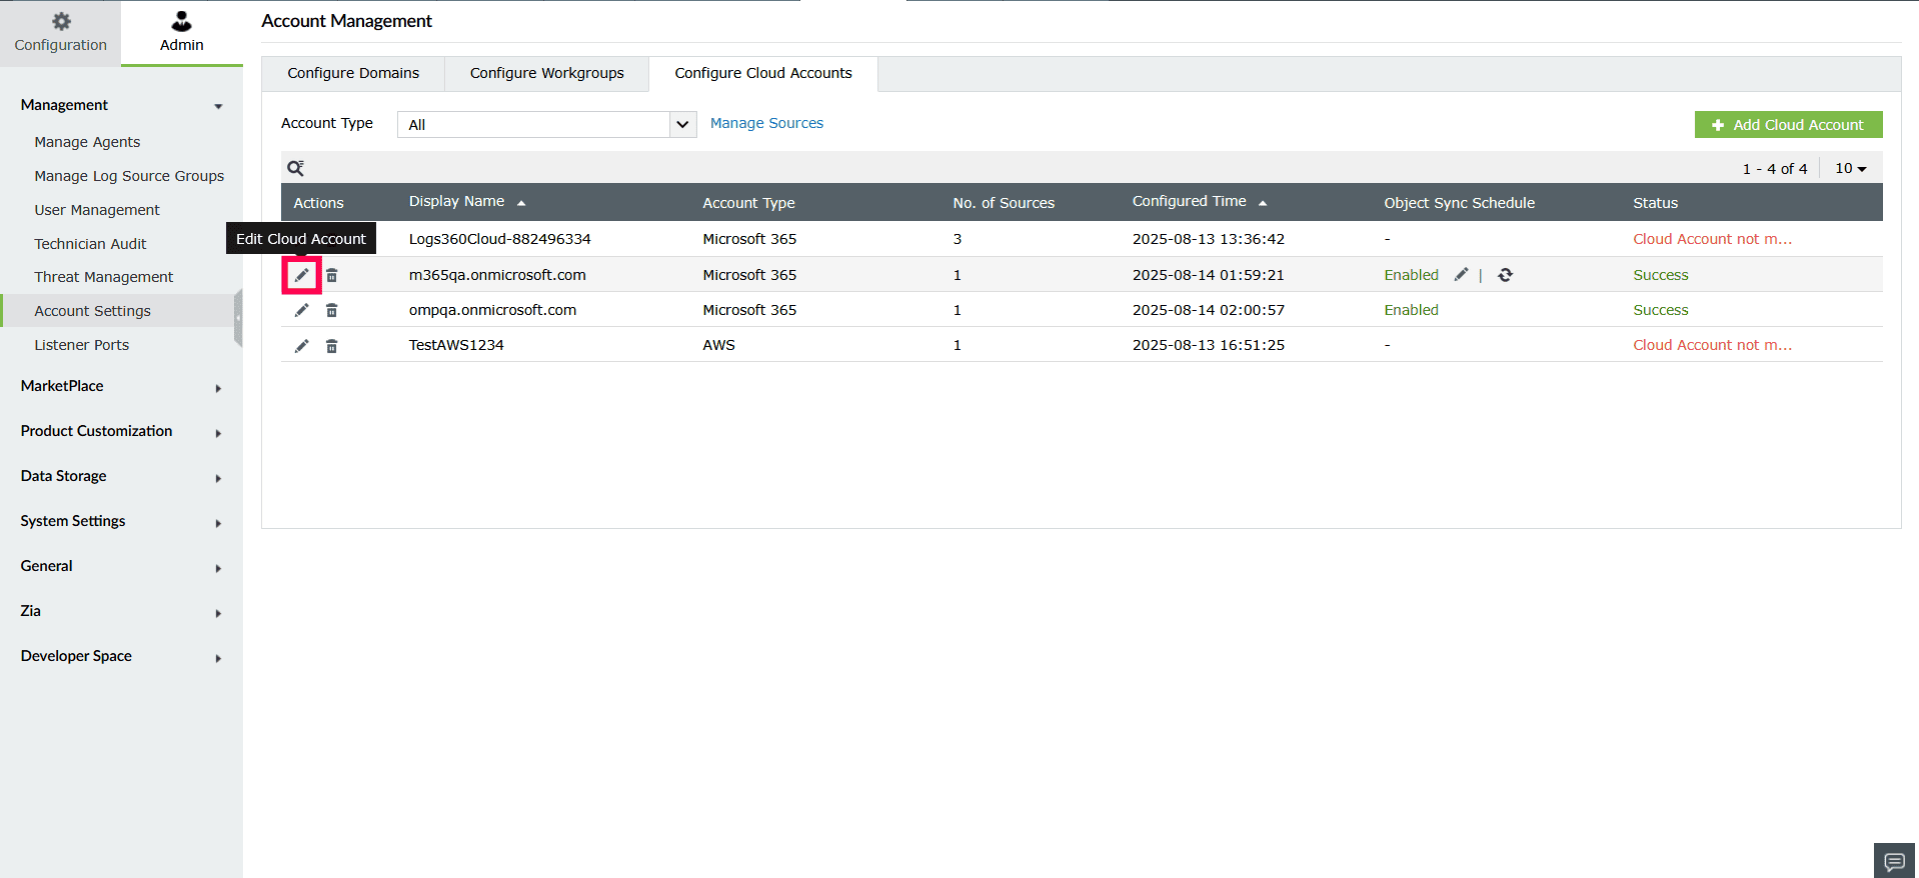This screenshot has height=878, width=1919.
Task: Open the Manage Sources link
Action: (x=767, y=123)
